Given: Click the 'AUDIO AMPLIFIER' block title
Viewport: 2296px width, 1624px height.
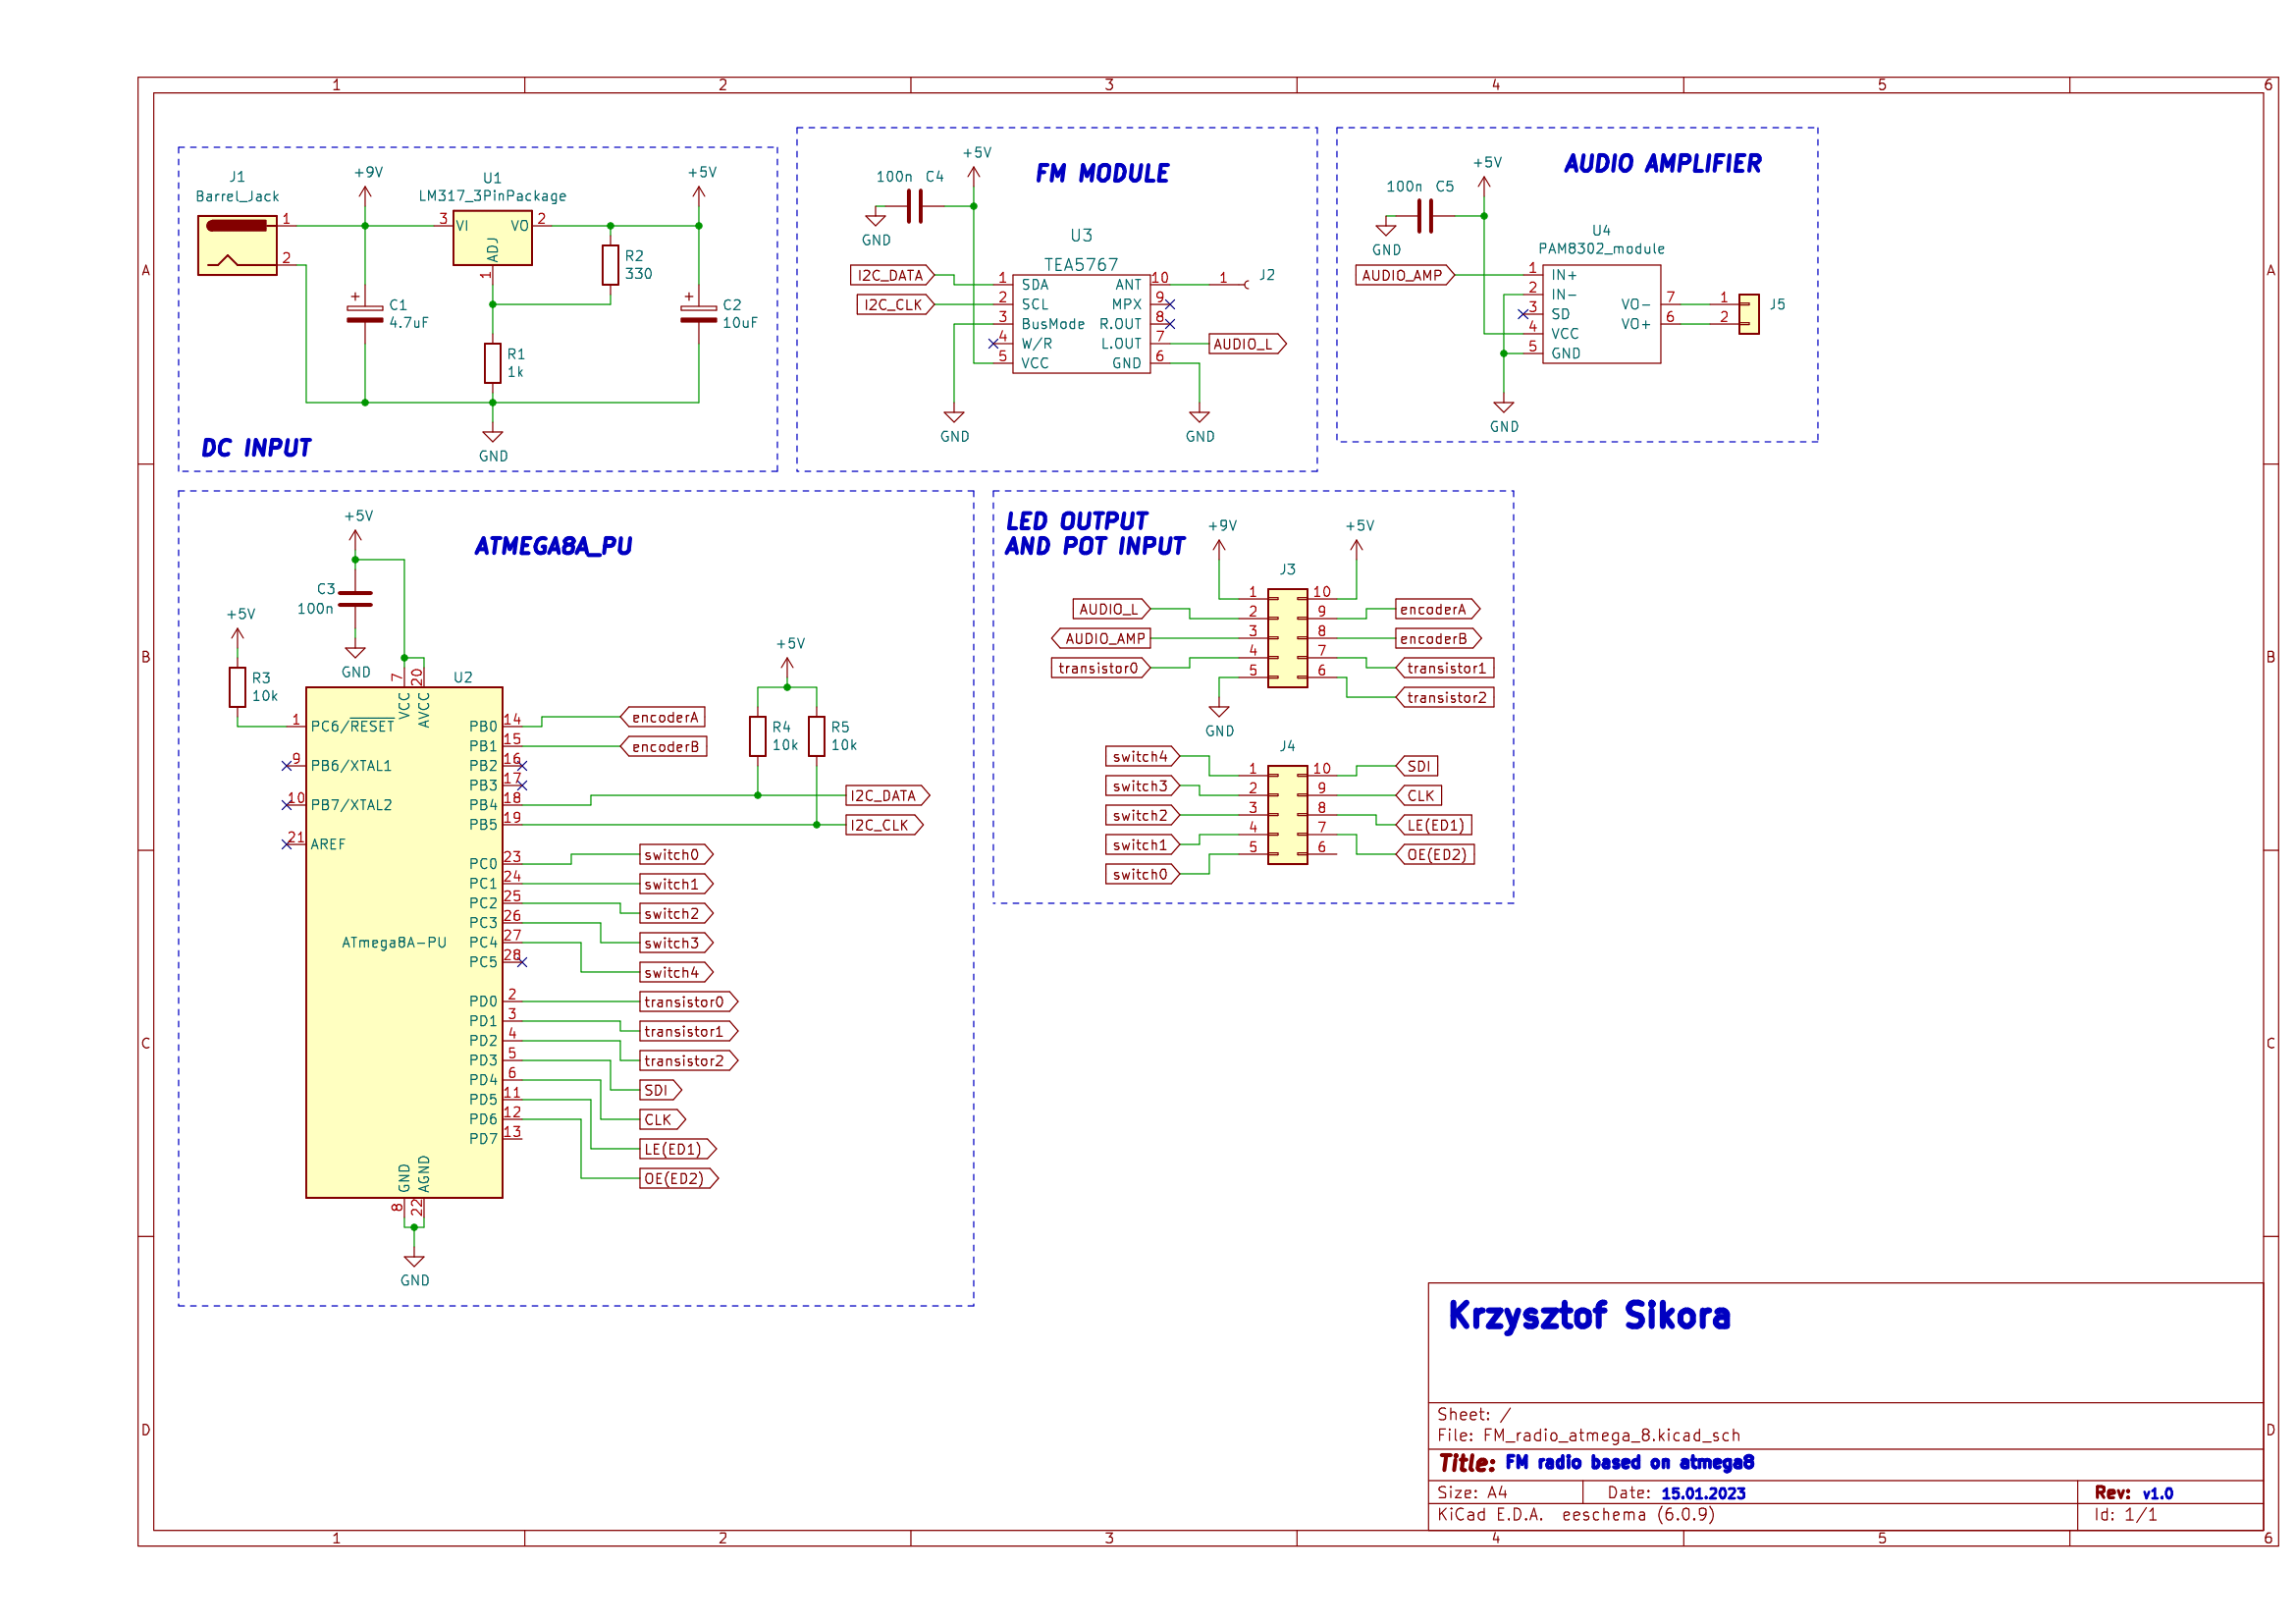Looking at the screenshot, I should click(1662, 164).
